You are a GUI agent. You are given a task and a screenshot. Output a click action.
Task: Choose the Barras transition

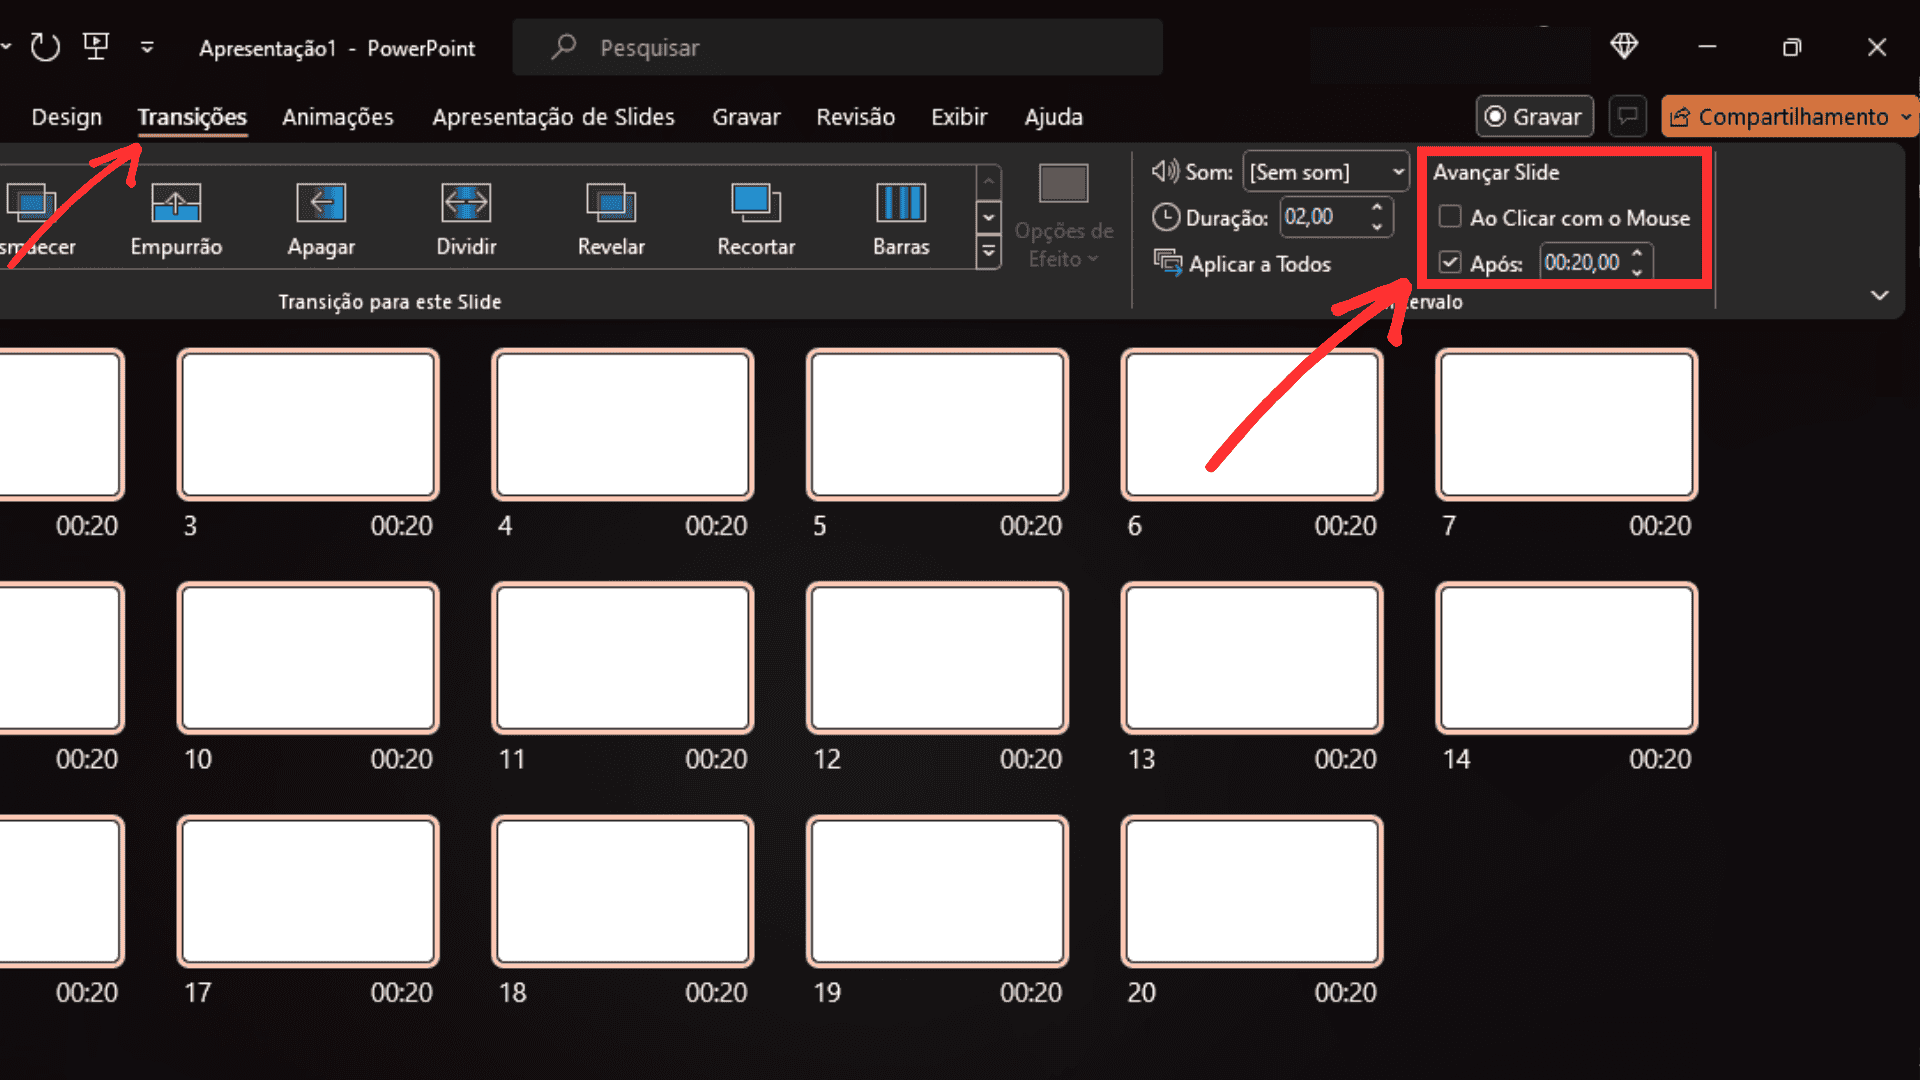pyautogui.click(x=901, y=219)
